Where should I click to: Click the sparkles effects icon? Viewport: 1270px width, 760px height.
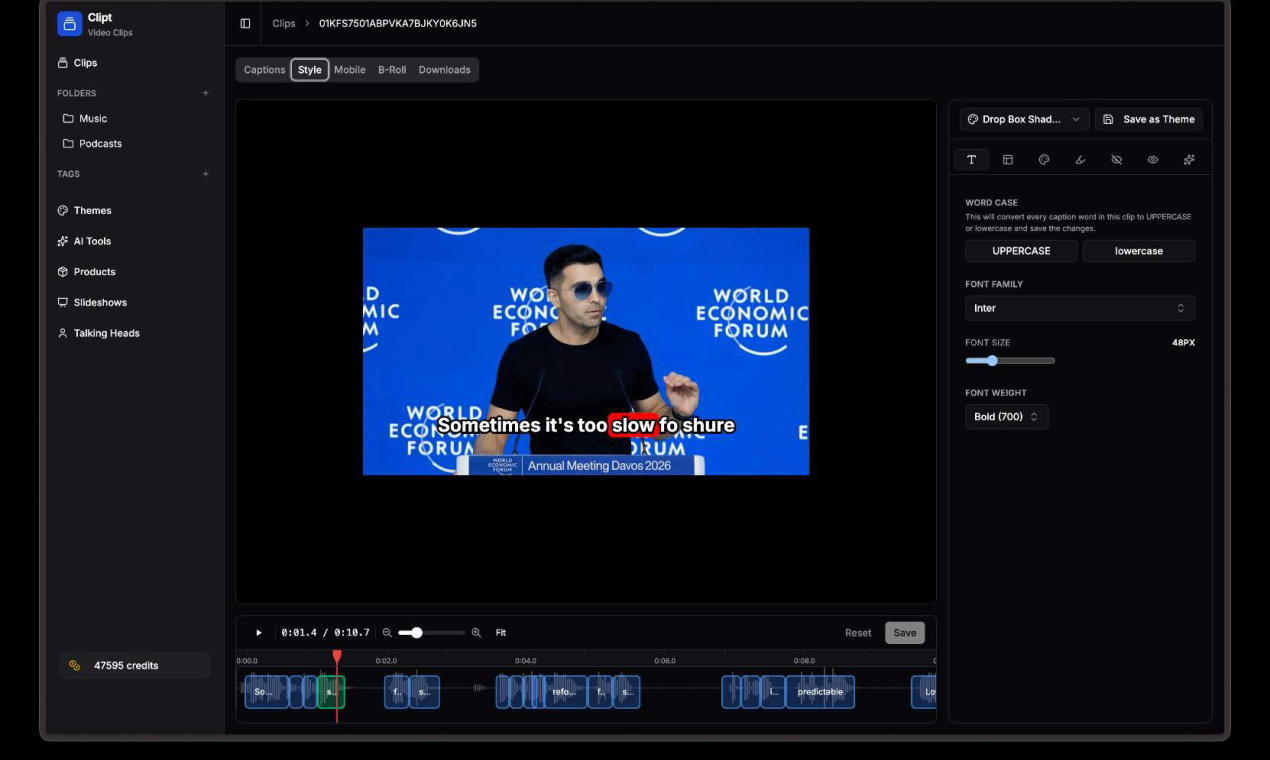pyautogui.click(x=1189, y=160)
